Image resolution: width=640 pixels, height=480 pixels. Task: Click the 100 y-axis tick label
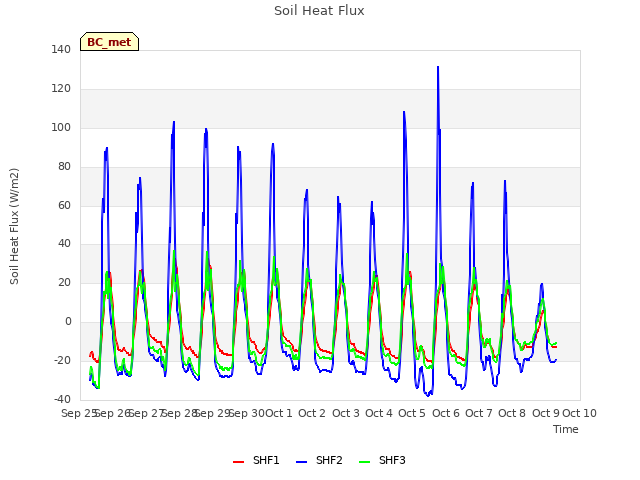tap(61, 127)
